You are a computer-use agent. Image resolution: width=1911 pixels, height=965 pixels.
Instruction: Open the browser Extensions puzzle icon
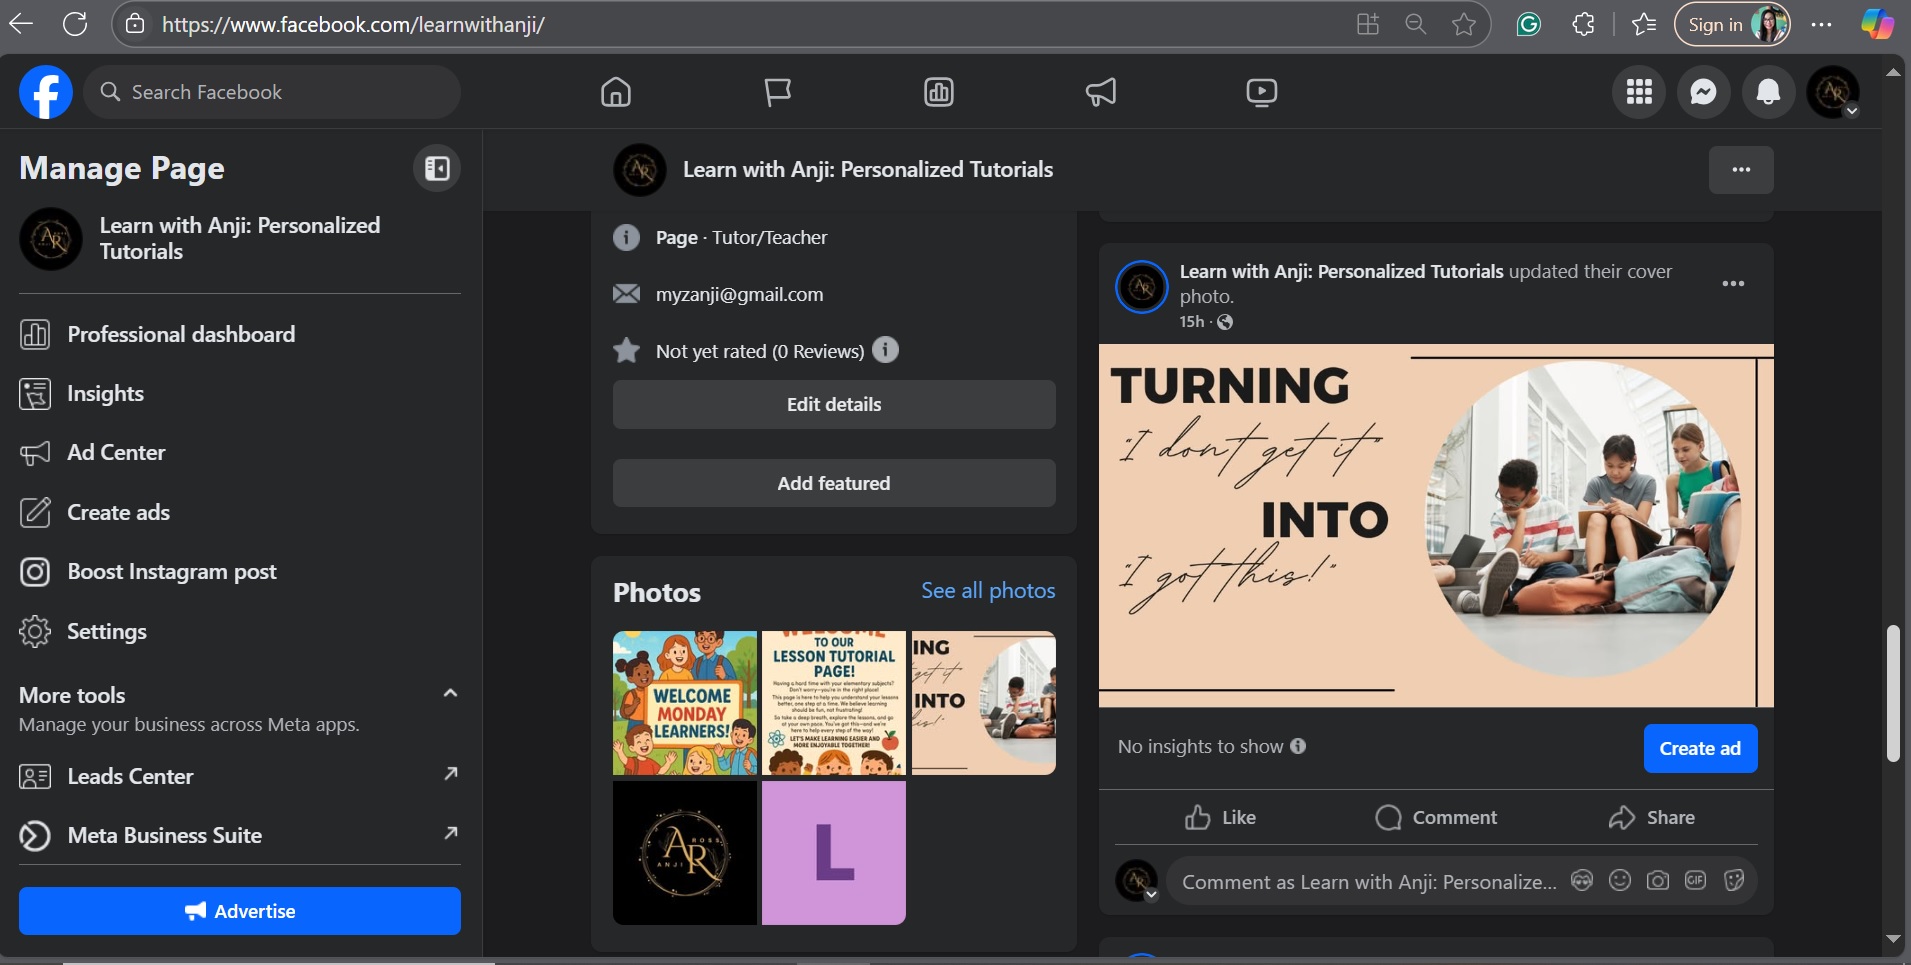click(x=1583, y=24)
